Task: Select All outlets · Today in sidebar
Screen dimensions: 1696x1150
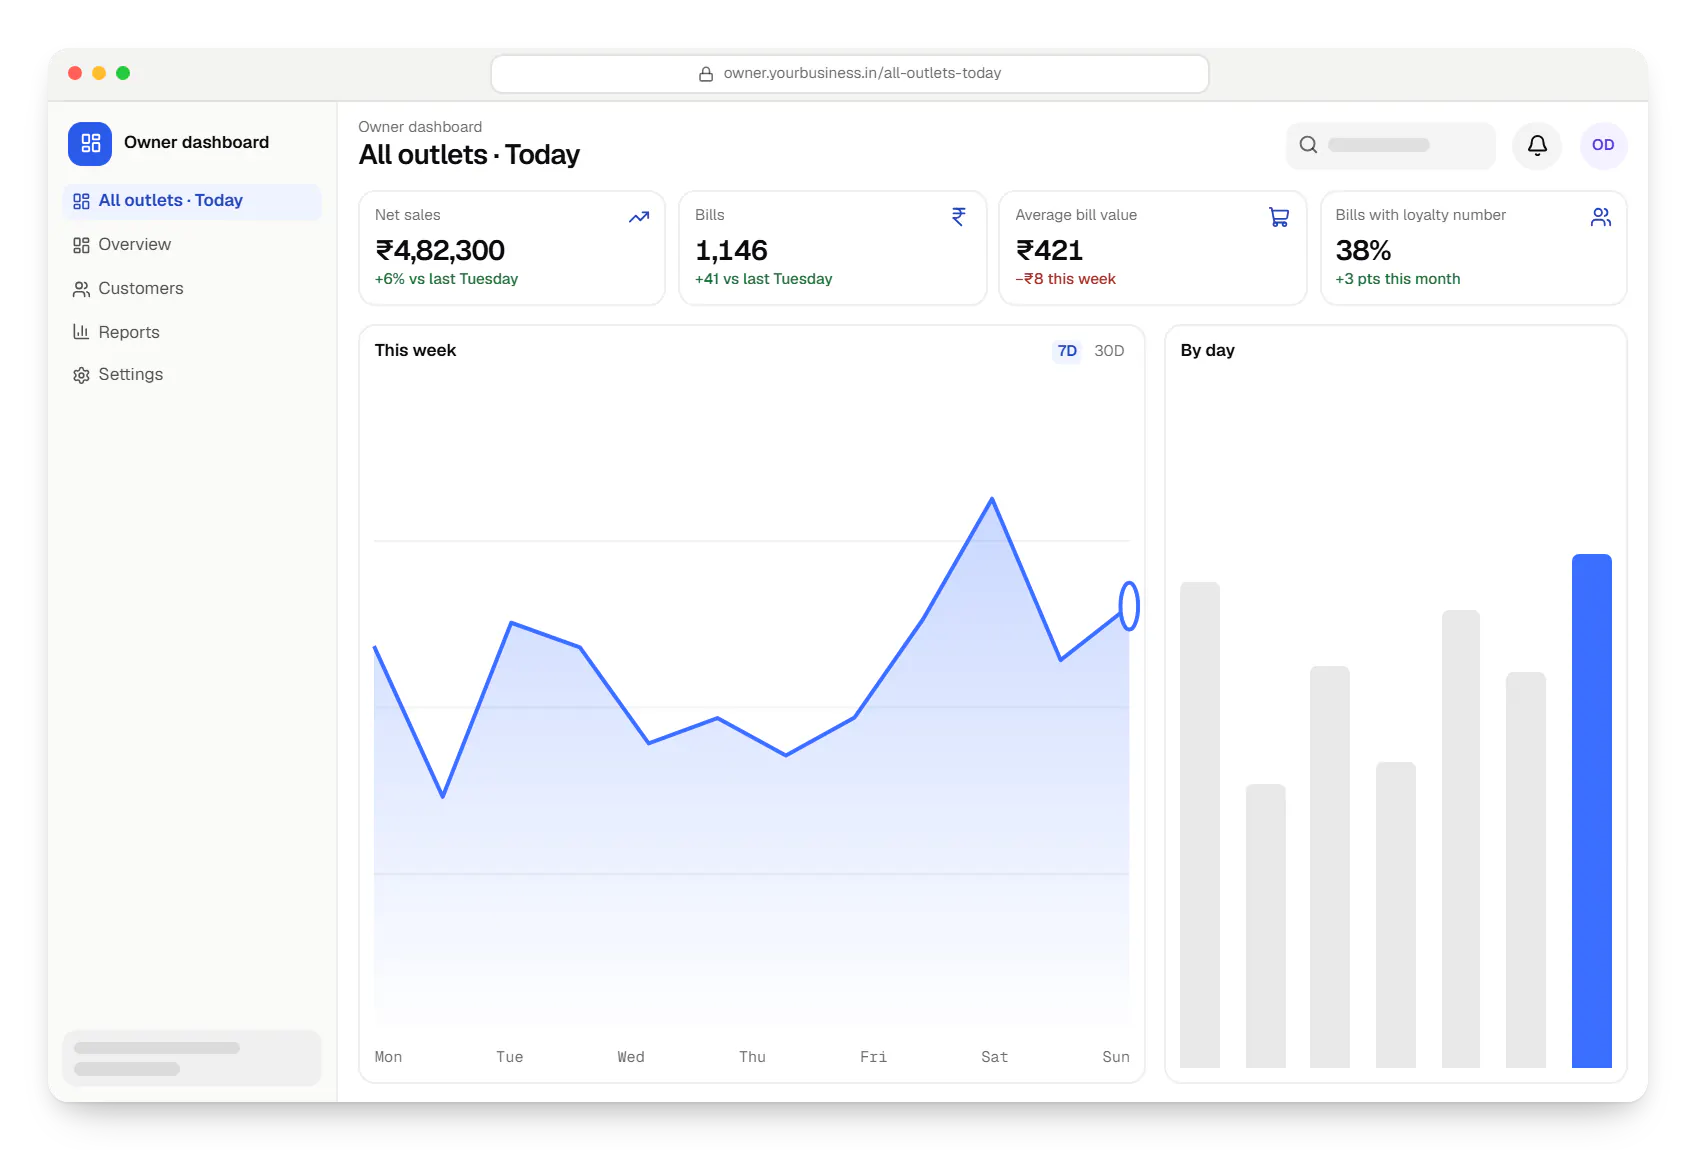Action: [x=192, y=201]
